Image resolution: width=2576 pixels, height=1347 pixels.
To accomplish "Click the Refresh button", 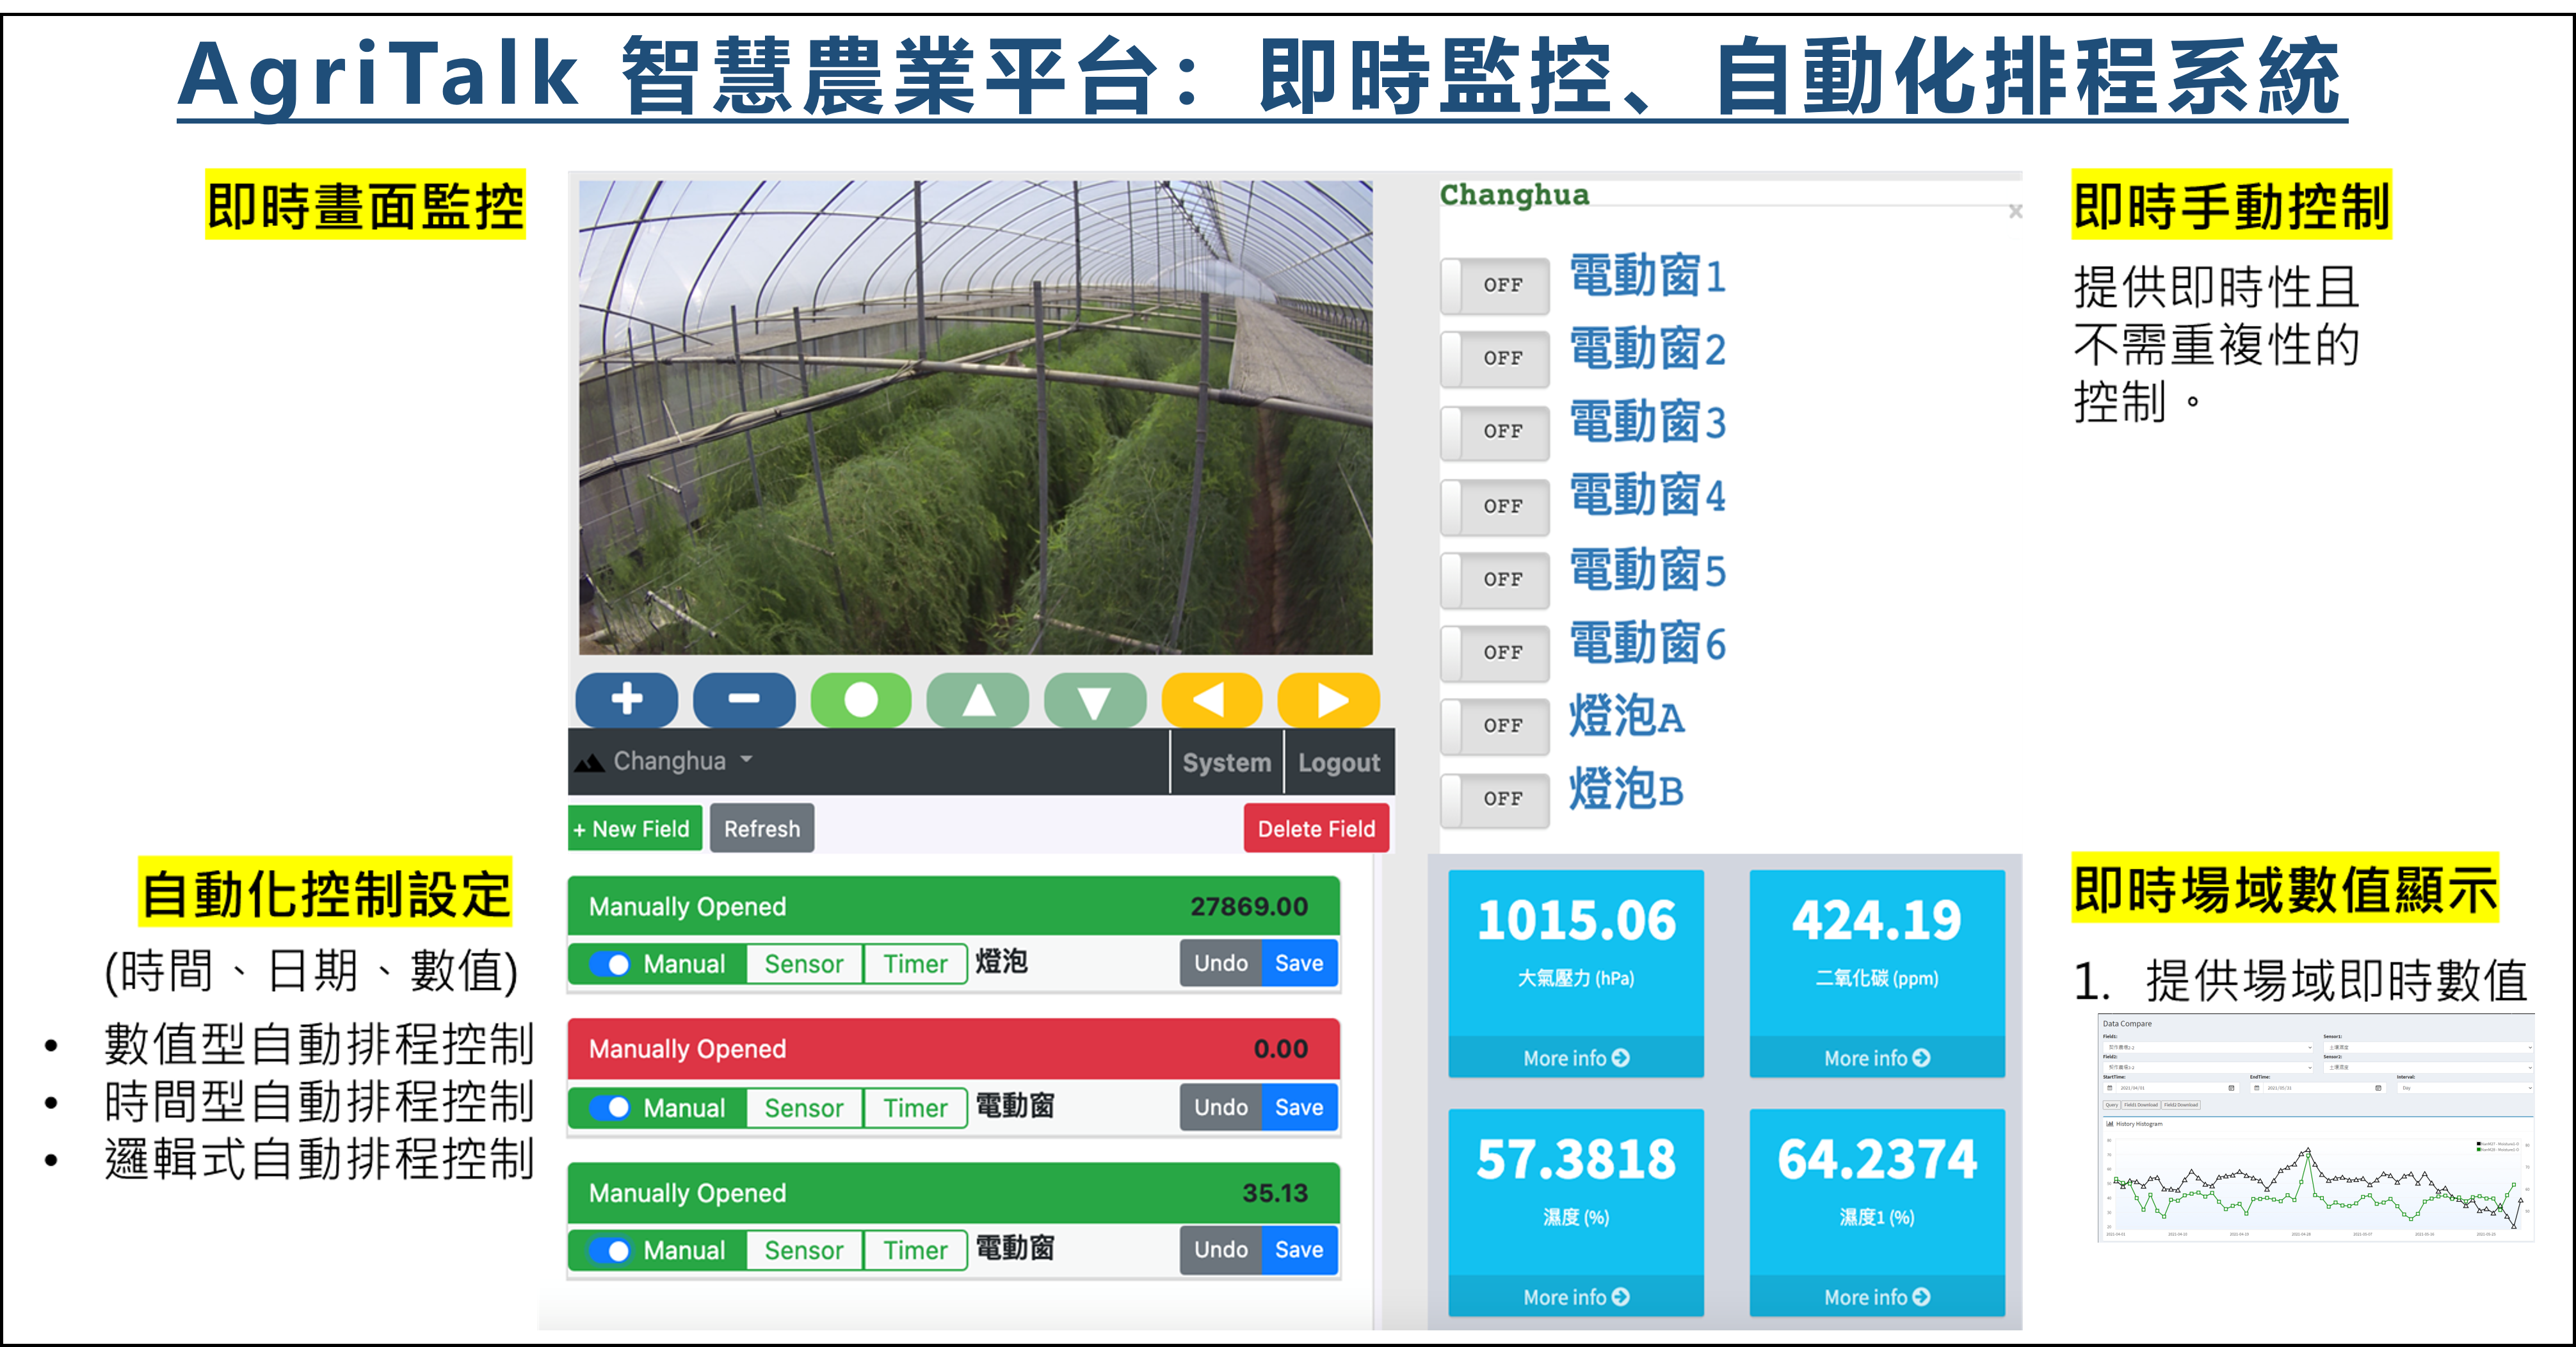I will 762,828.
